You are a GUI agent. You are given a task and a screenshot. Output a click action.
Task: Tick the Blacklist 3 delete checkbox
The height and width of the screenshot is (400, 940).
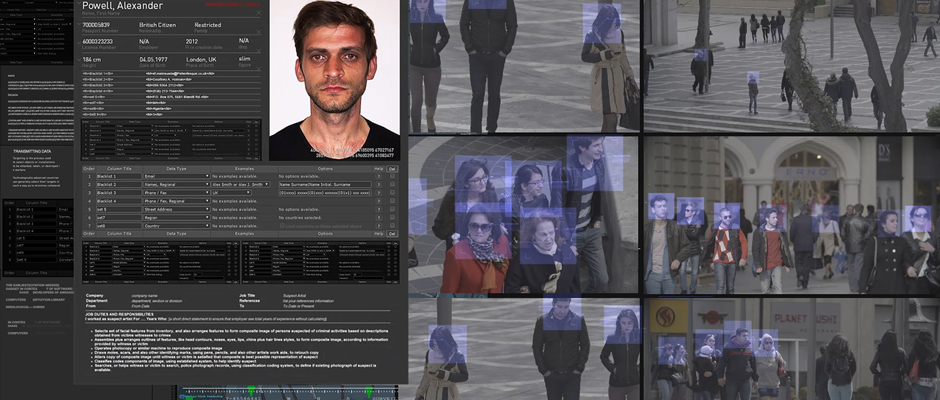392,193
